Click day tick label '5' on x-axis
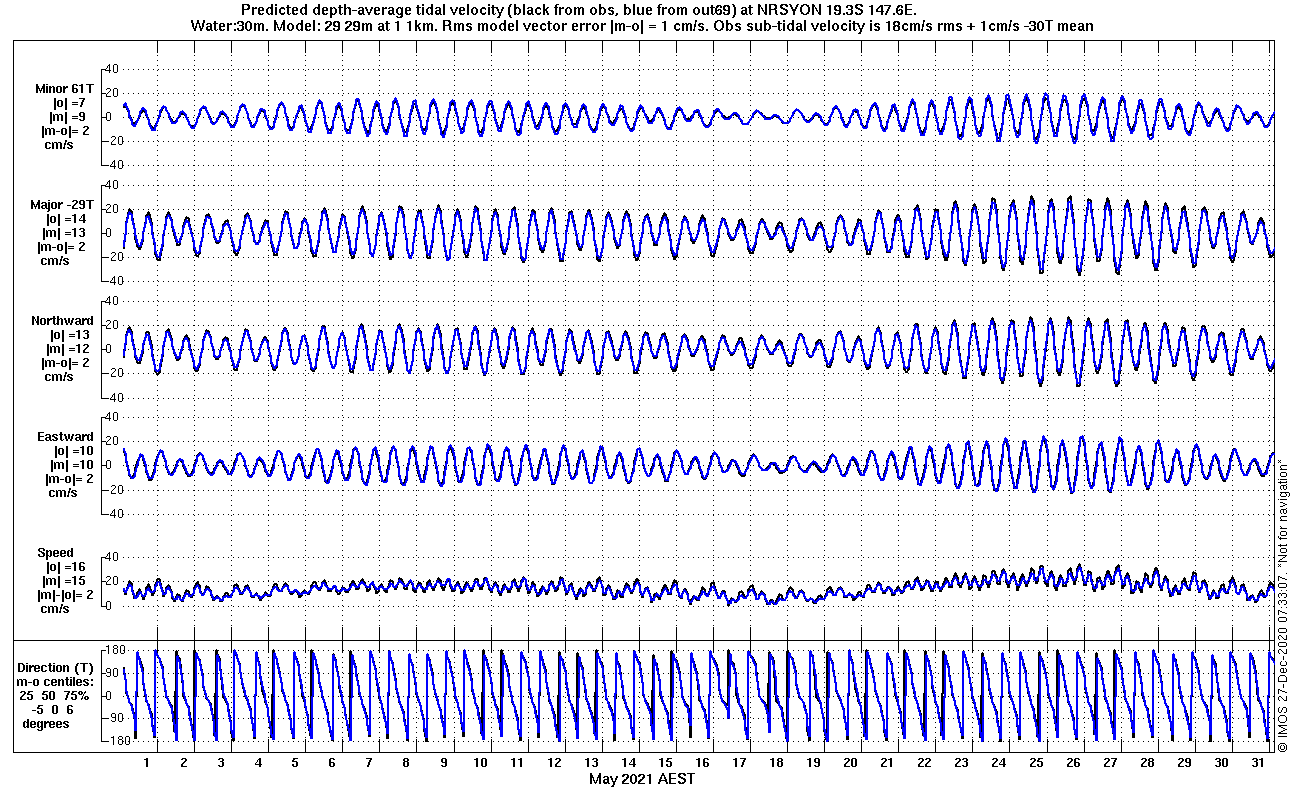Image resolution: width=1300 pixels, height=800 pixels. click(x=295, y=763)
